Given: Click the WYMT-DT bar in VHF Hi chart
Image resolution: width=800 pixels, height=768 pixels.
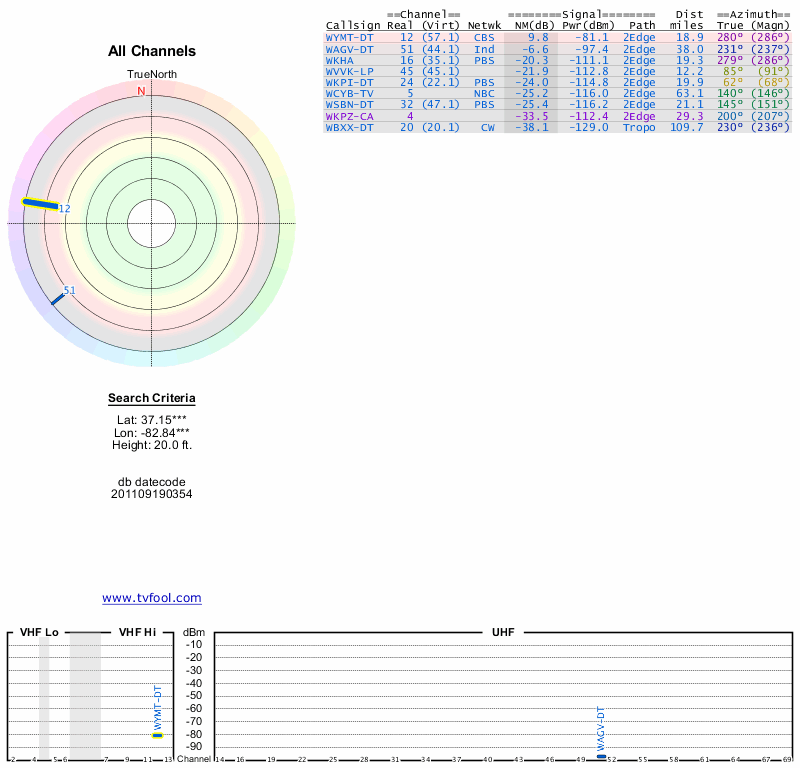Looking at the screenshot, I should point(157,735).
